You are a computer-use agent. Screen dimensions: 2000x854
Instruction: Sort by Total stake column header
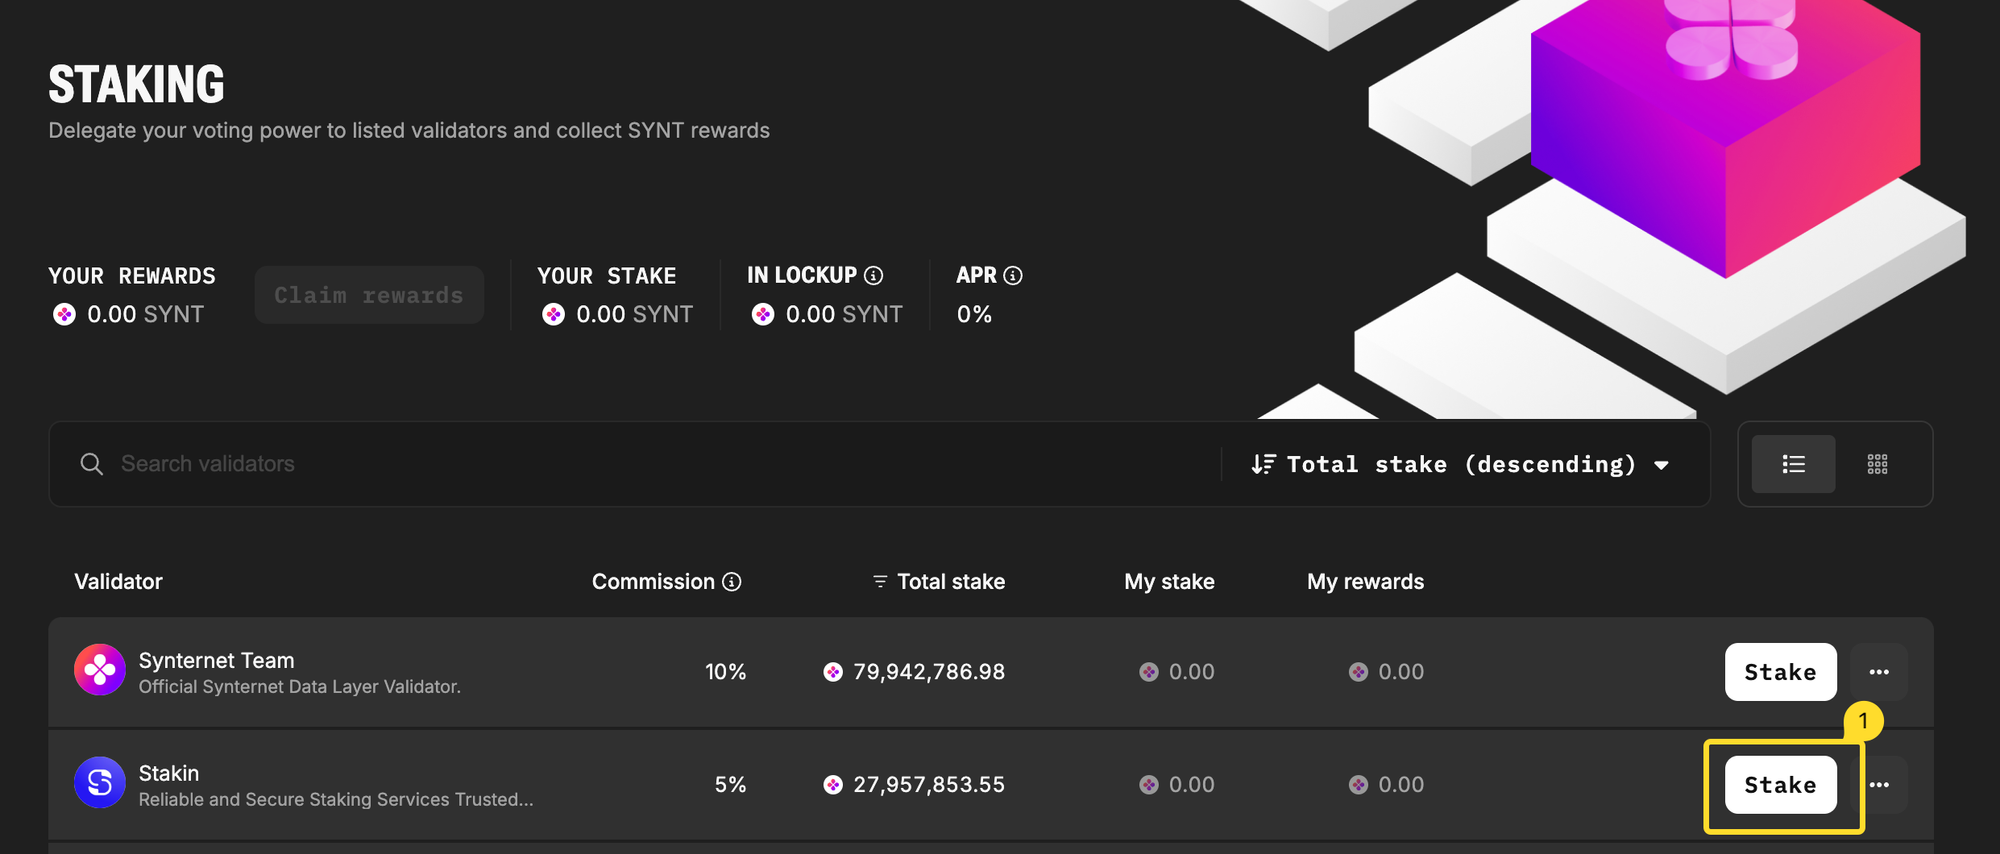click(x=951, y=582)
